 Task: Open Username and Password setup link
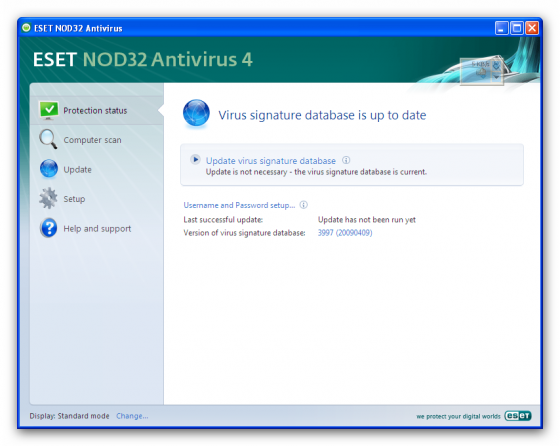(239, 205)
